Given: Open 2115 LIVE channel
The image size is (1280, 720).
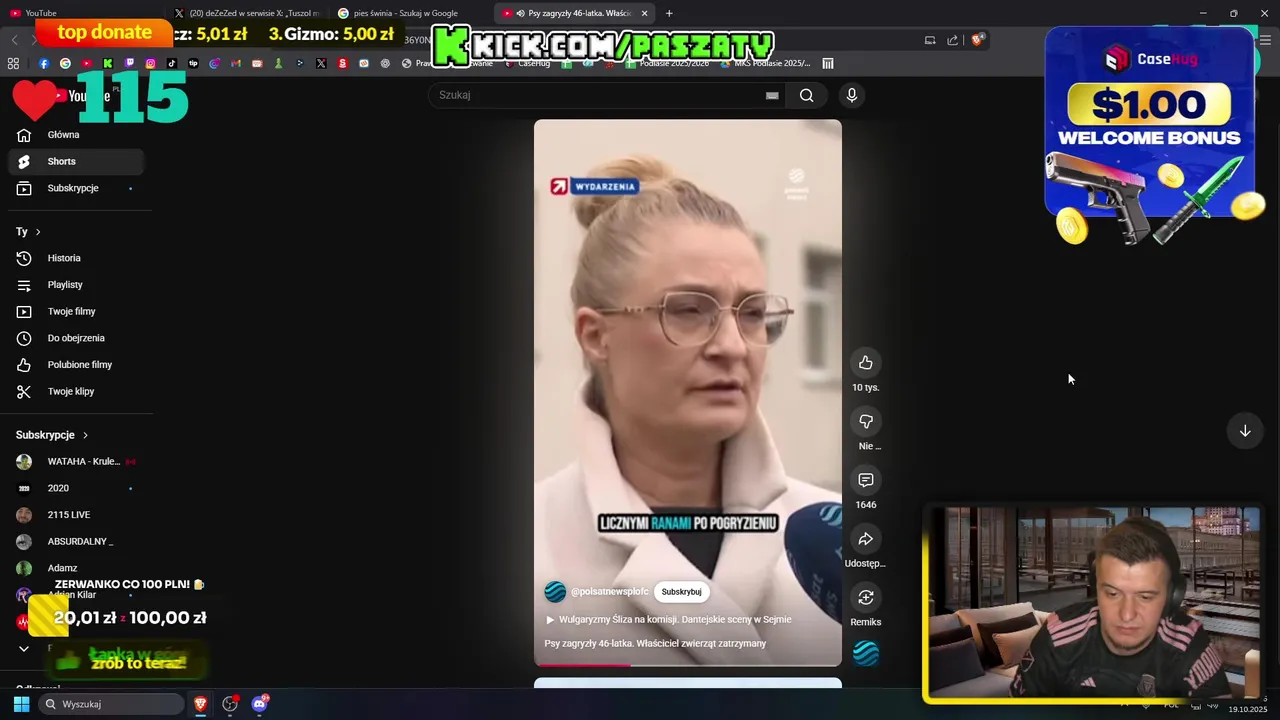Looking at the screenshot, I should (76, 515).
